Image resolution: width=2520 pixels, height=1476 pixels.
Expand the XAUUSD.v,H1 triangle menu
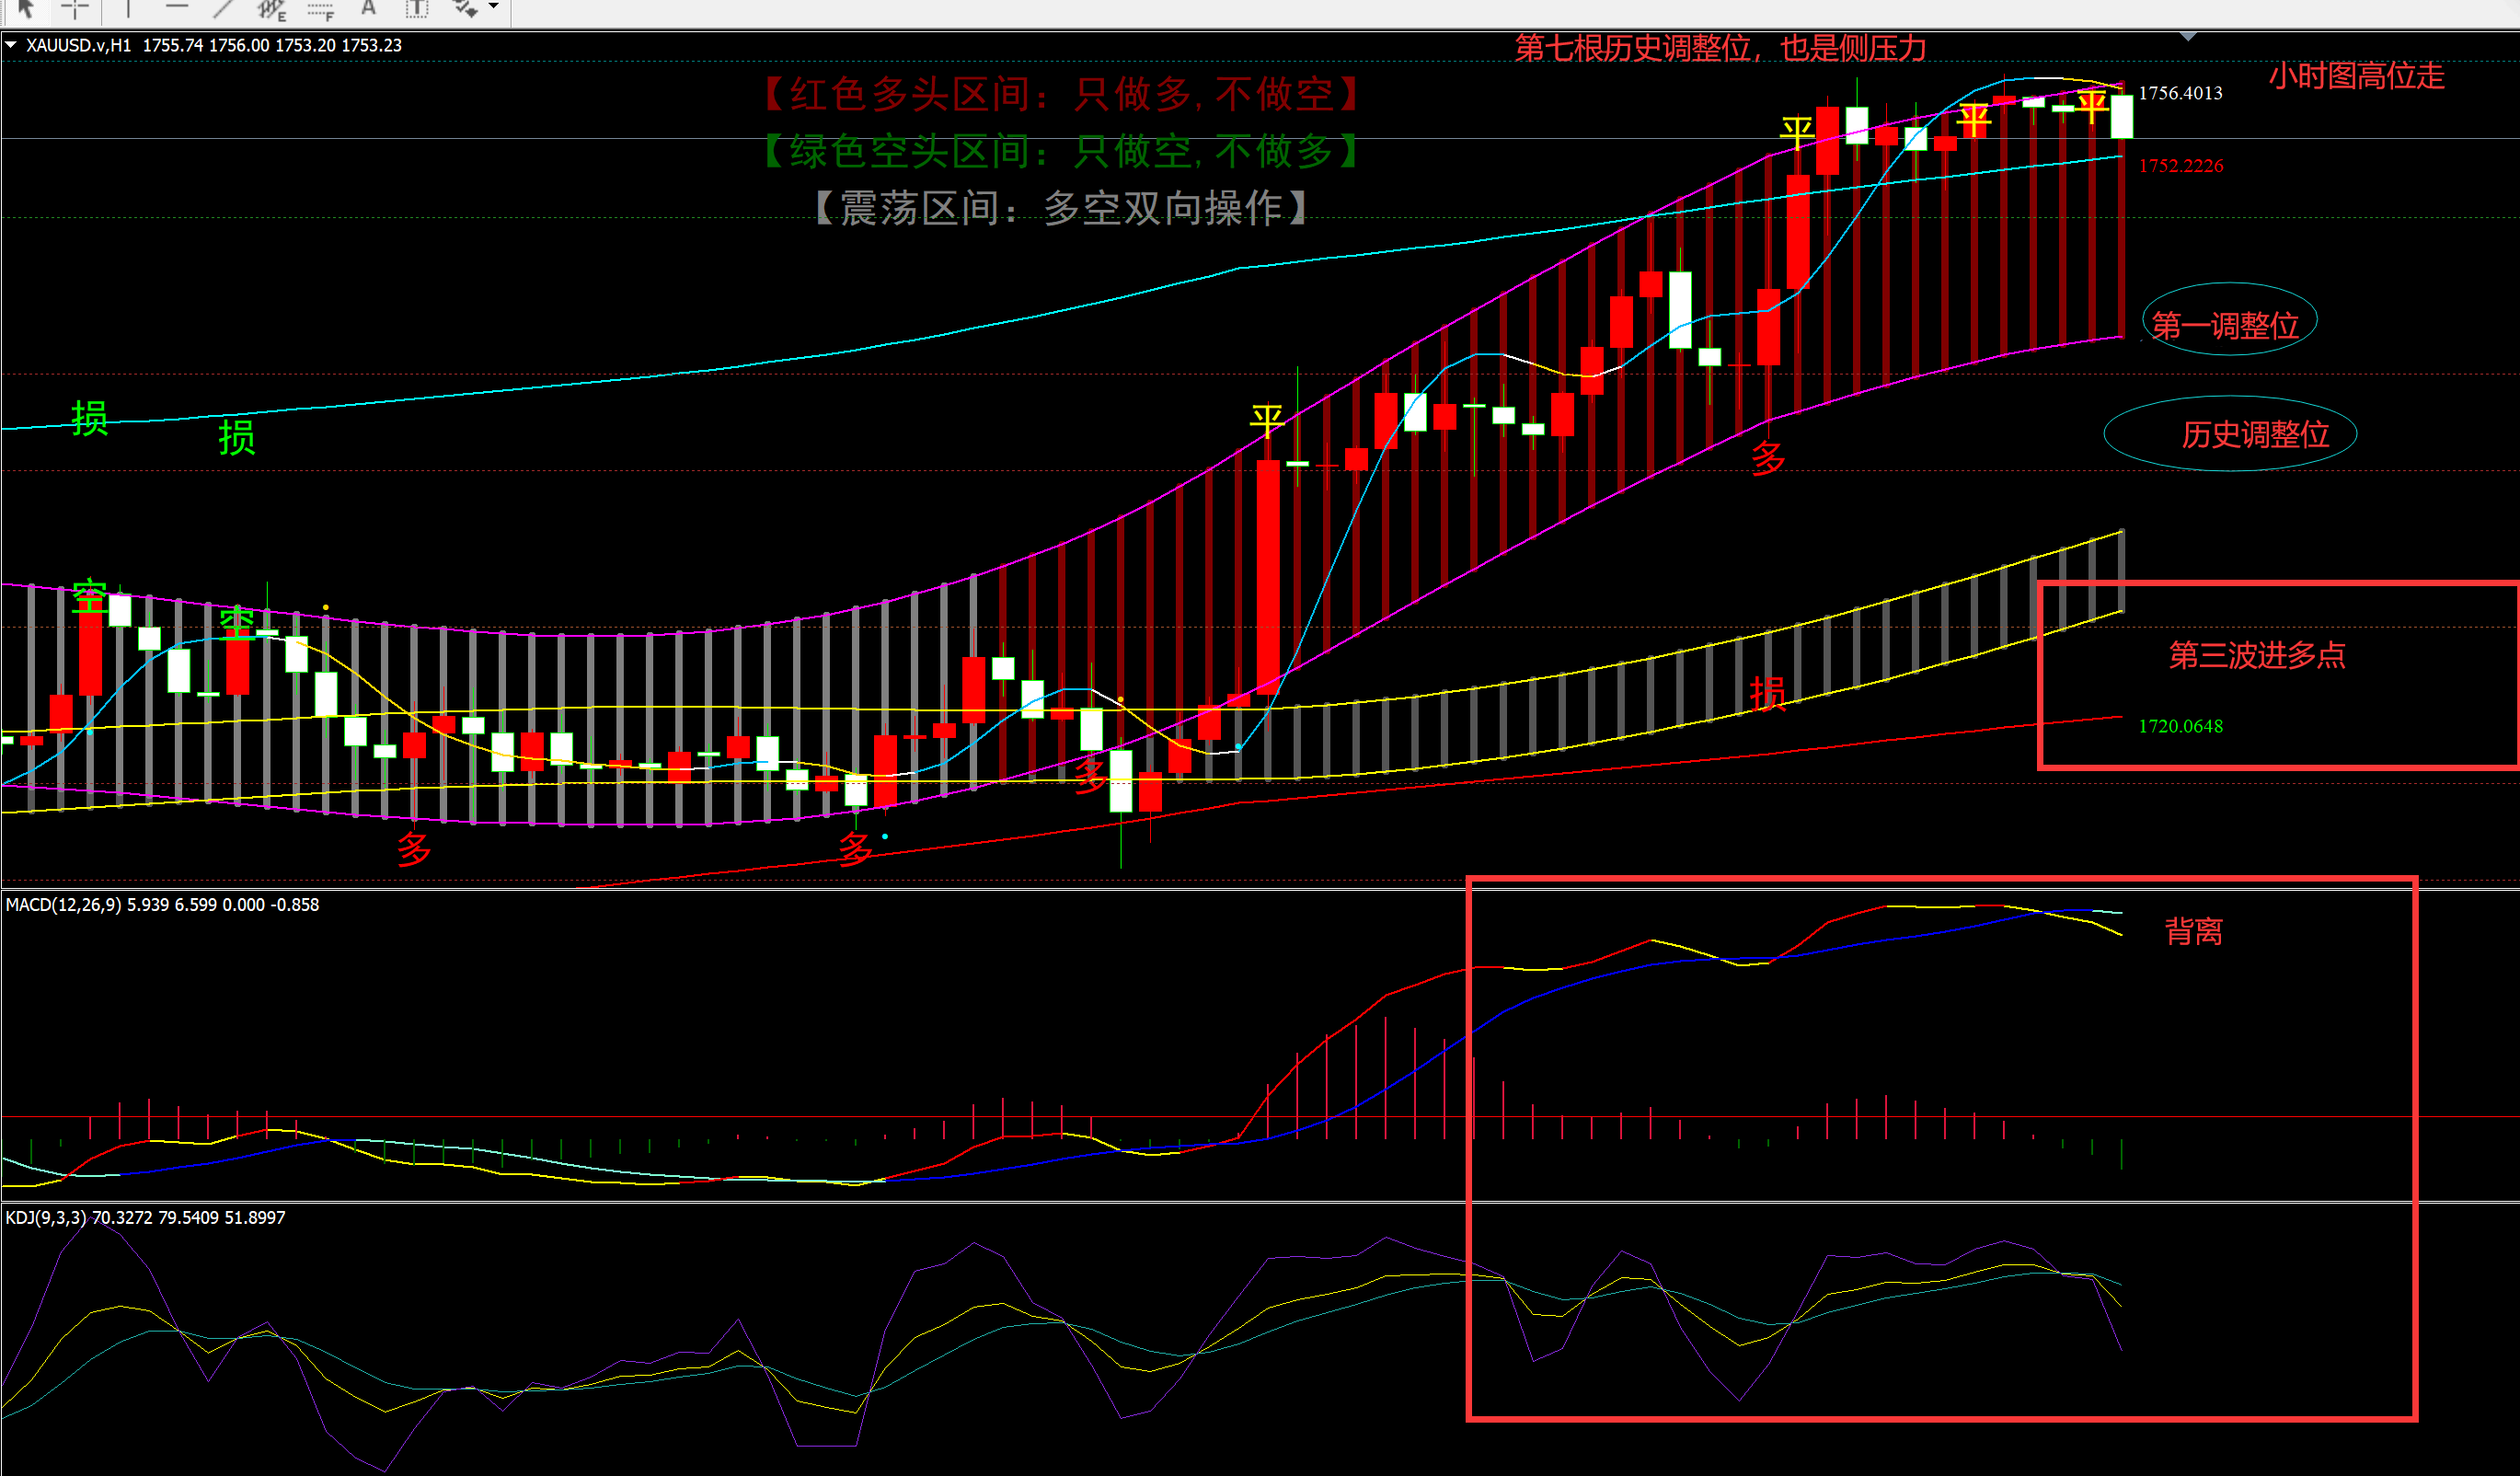(11, 45)
